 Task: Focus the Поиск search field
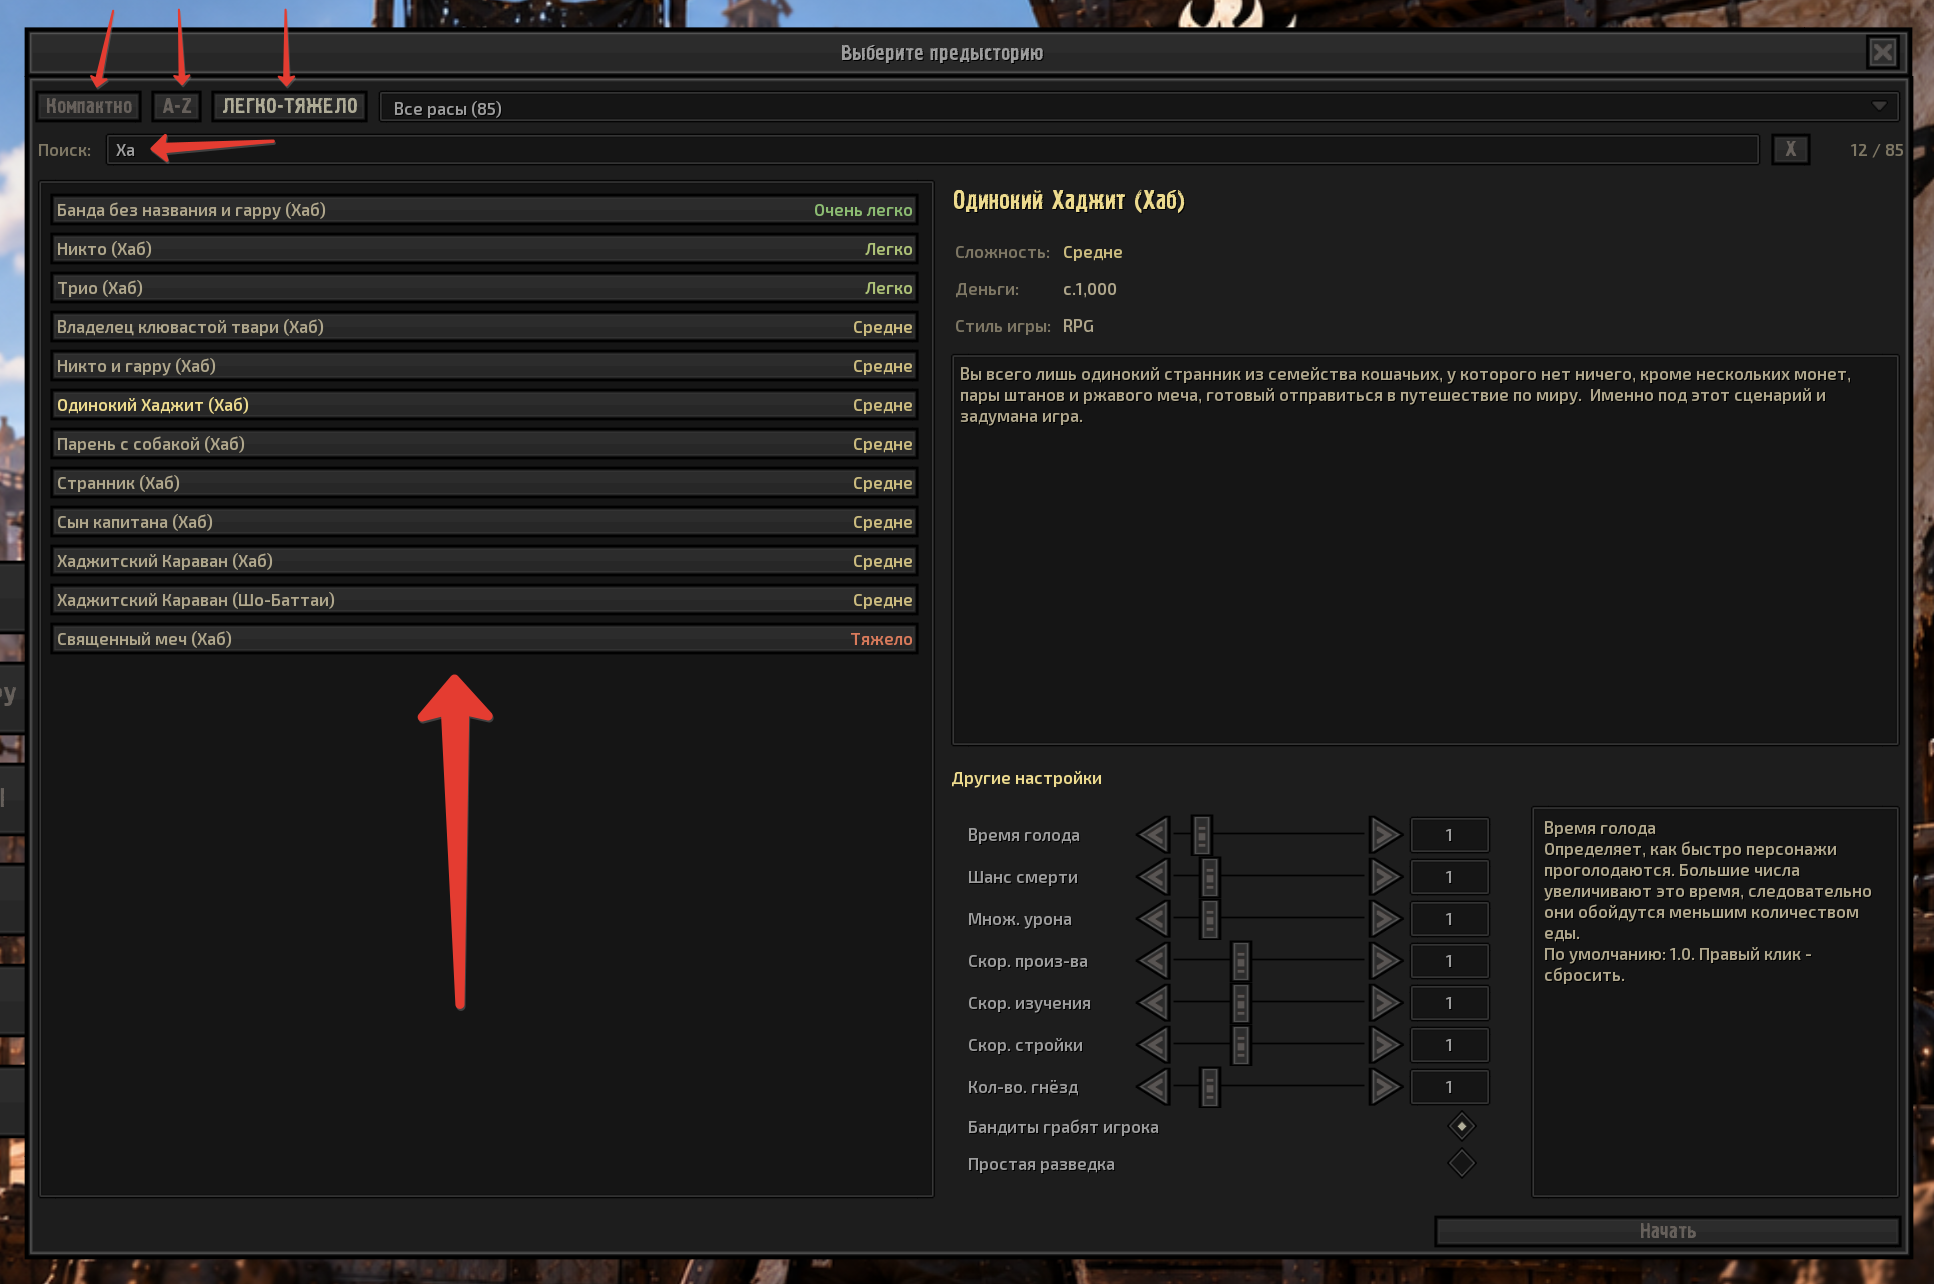932,150
